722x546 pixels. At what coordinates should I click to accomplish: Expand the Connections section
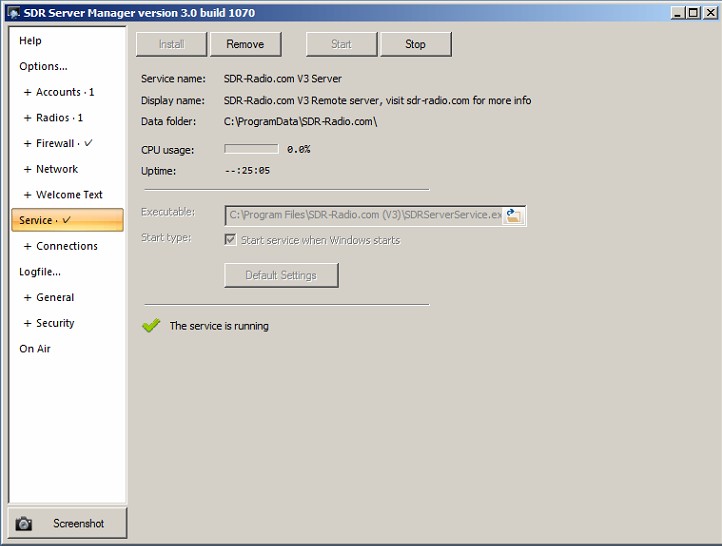(x=27, y=246)
